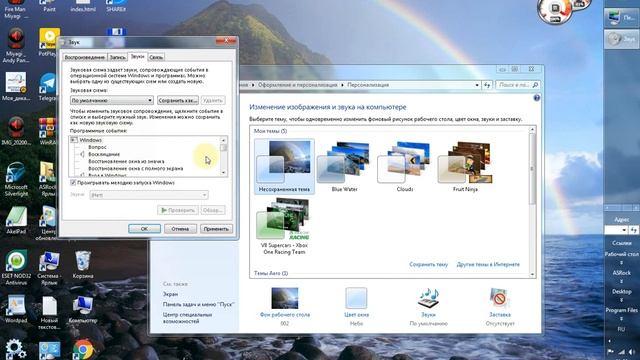
Task: Open the Новый текстовый document icon
Action: click(49, 313)
